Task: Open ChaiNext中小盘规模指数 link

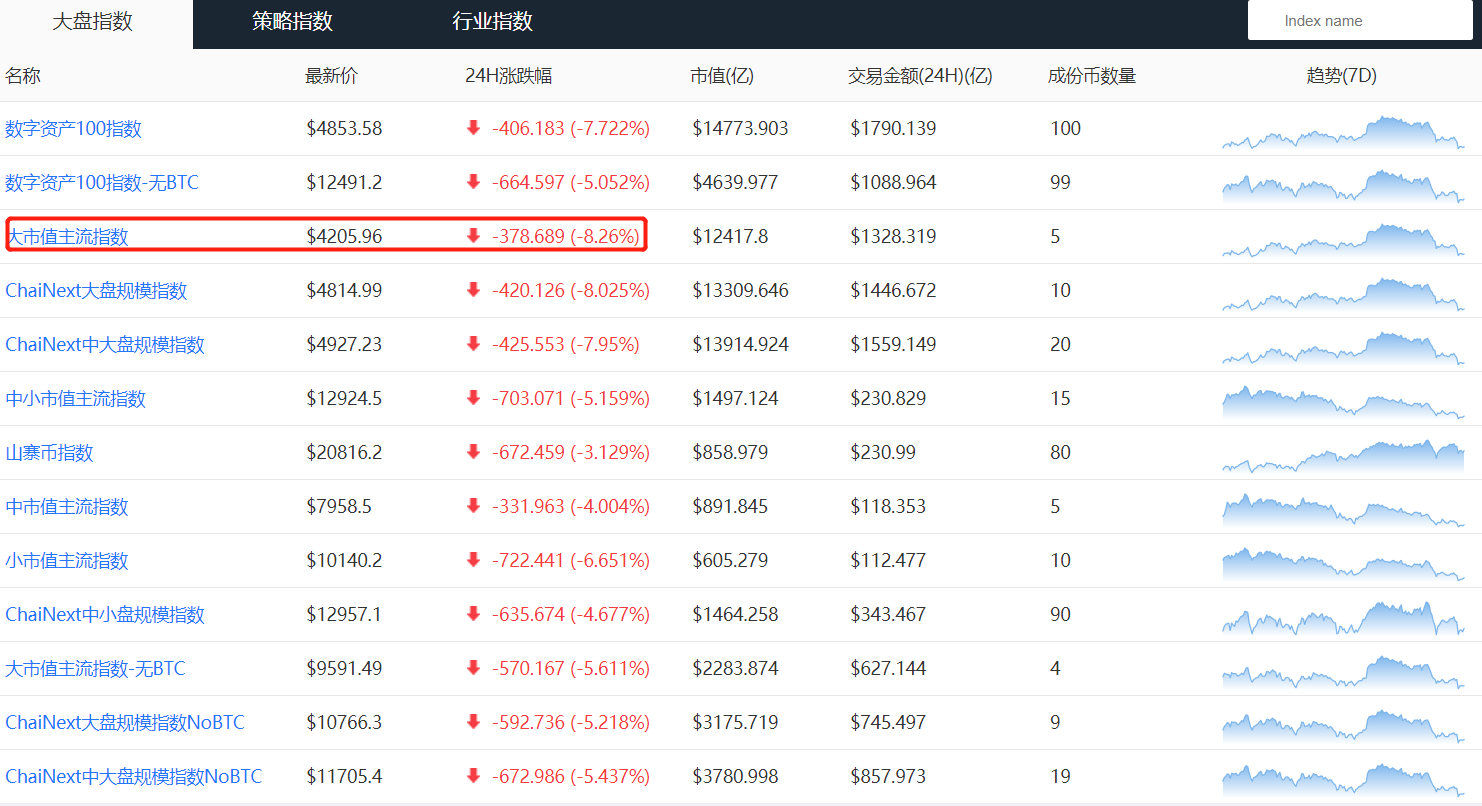Action: (x=105, y=614)
